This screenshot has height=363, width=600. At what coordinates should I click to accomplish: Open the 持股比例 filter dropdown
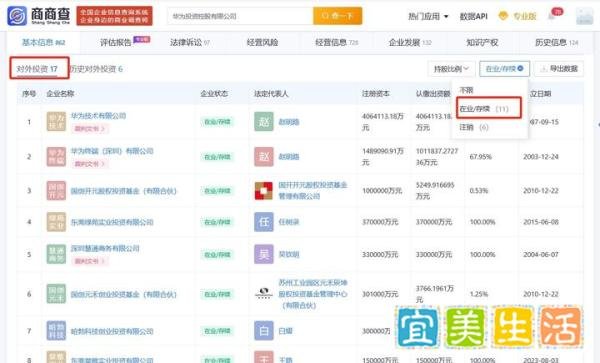(x=451, y=69)
